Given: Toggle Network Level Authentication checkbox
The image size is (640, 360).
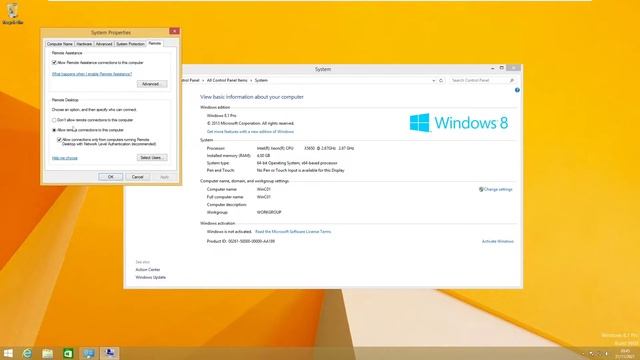Looking at the screenshot, I should pos(59,140).
